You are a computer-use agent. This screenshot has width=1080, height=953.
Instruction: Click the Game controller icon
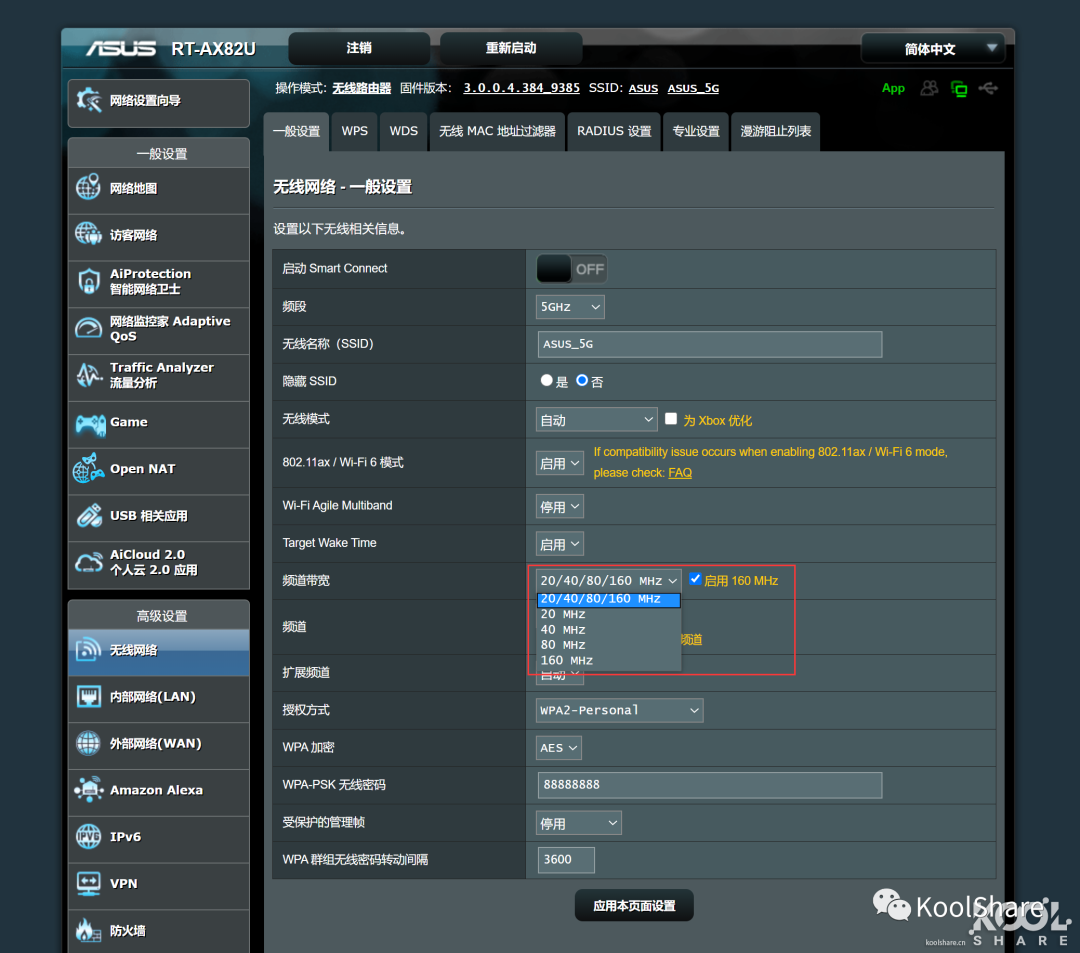point(90,423)
